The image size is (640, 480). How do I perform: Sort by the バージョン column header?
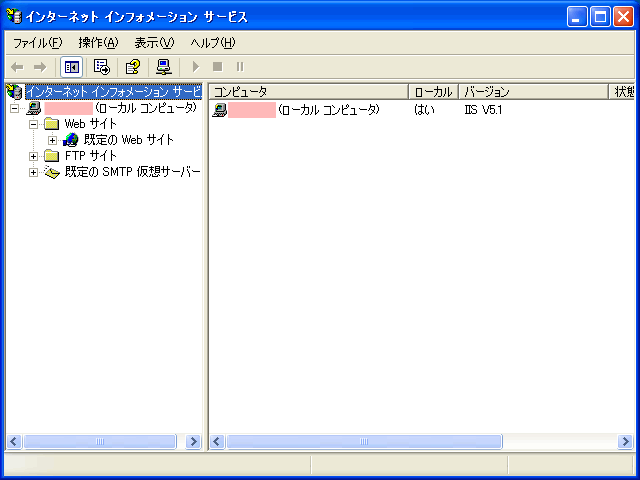[532, 92]
